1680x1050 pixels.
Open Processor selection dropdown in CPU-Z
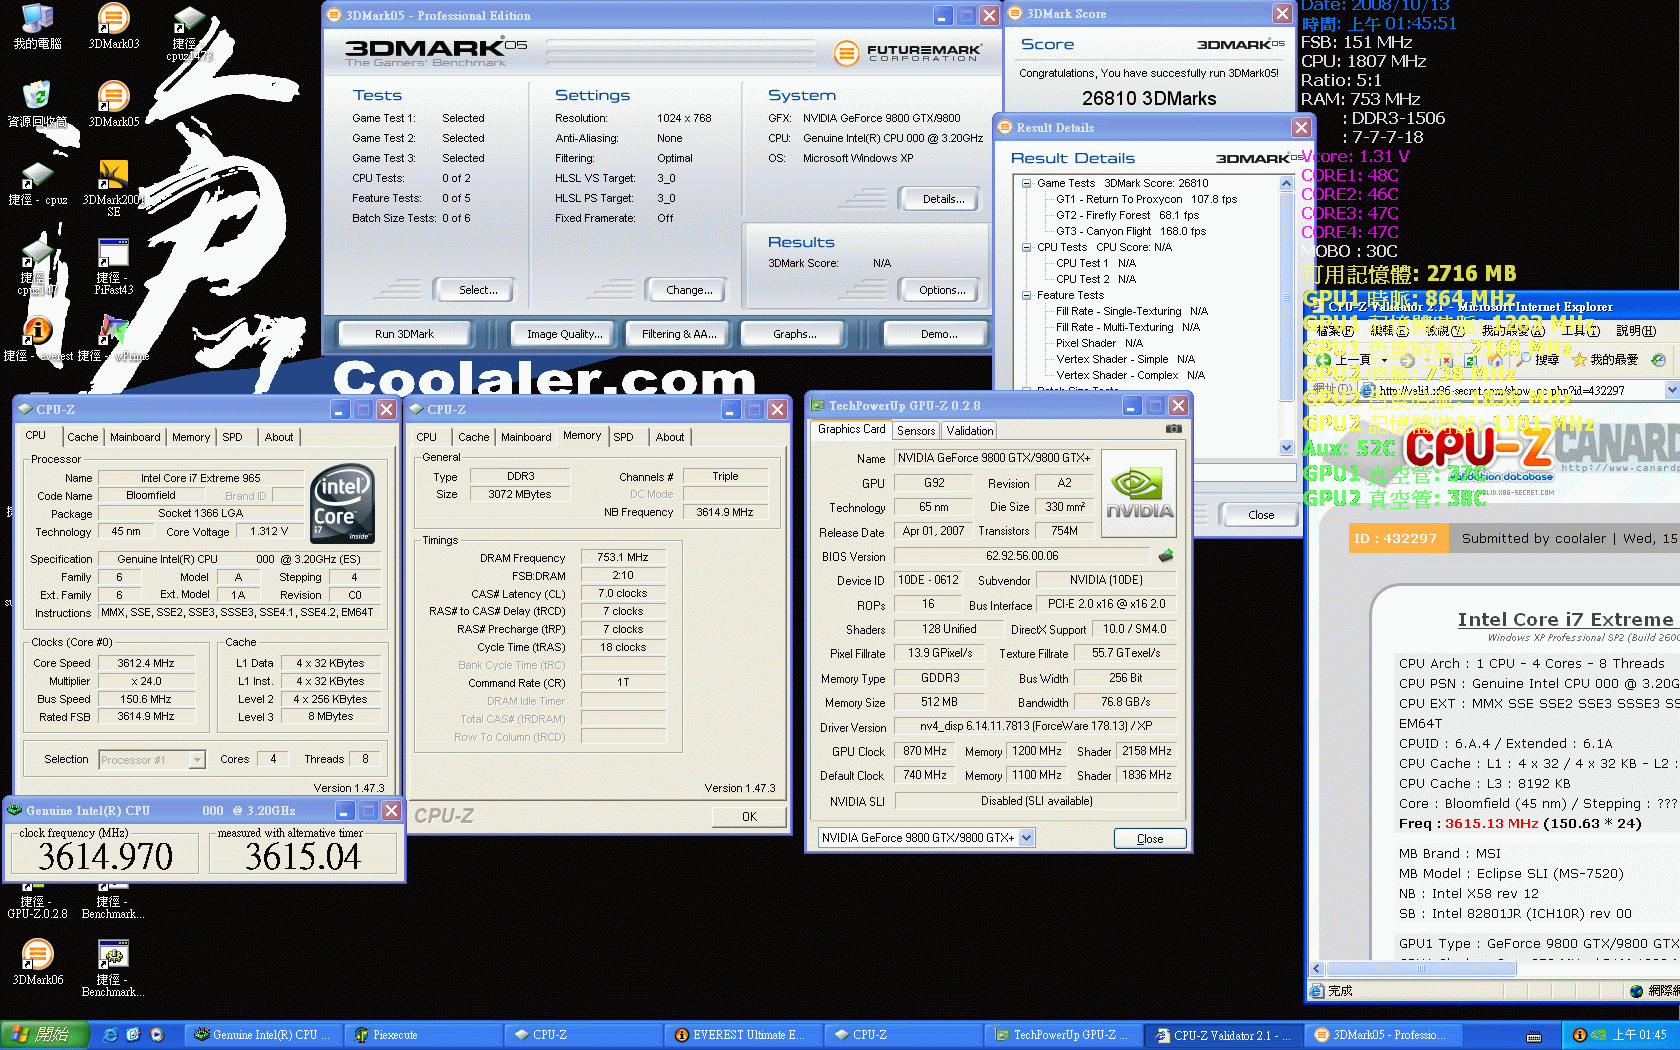(197, 760)
